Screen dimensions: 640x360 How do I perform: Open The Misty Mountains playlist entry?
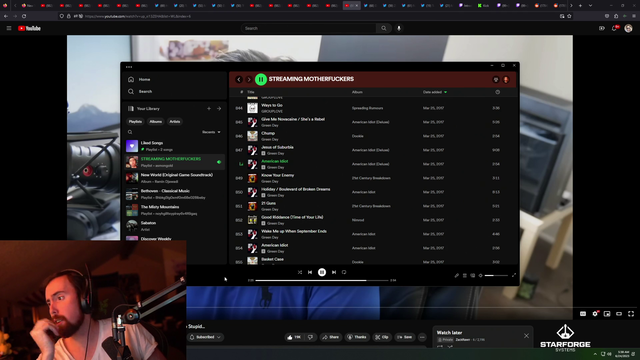[175, 210]
